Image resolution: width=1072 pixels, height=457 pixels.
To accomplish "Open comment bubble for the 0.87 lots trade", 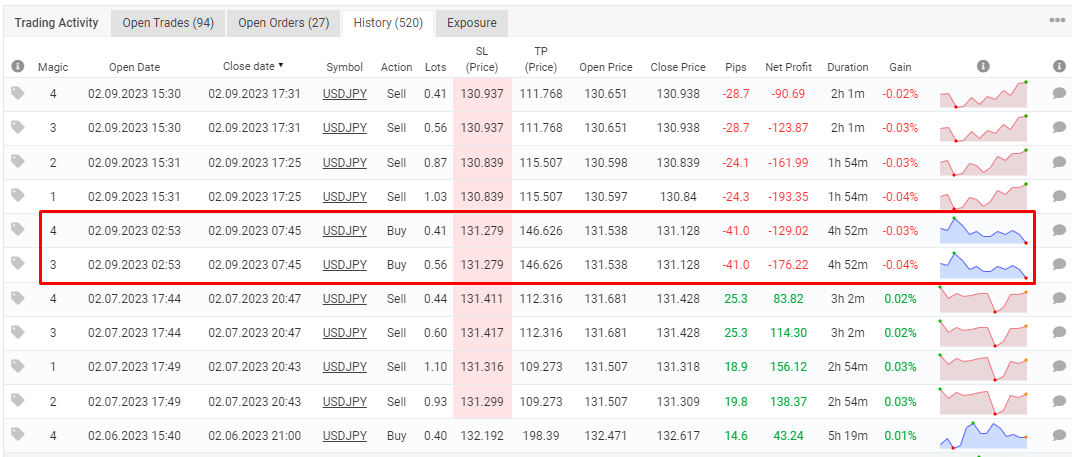I will point(1059,162).
